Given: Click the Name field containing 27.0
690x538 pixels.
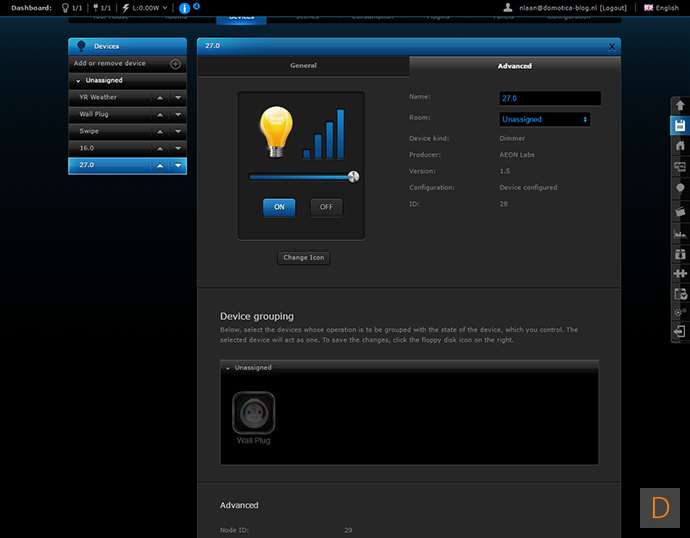Looking at the screenshot, I should point(549,99).
